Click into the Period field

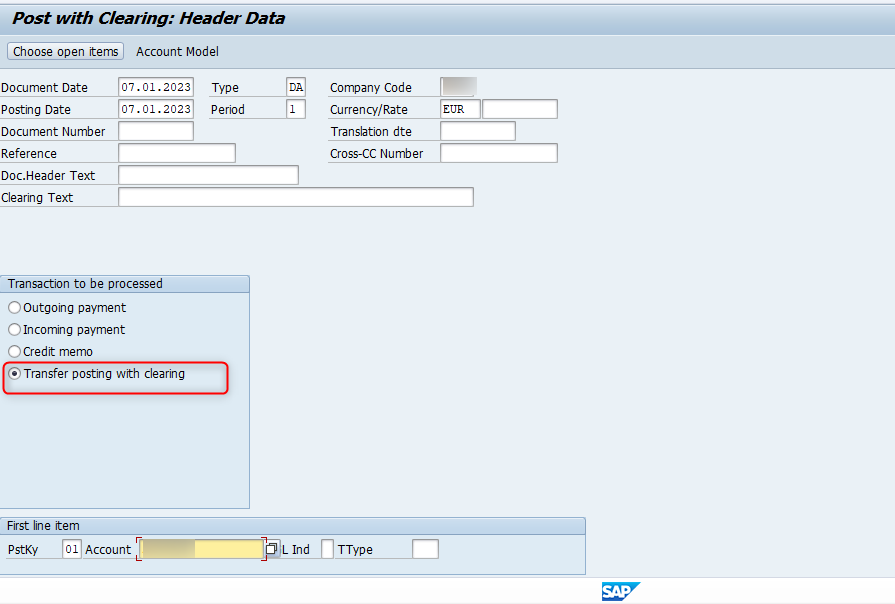(x=296, y=110)
